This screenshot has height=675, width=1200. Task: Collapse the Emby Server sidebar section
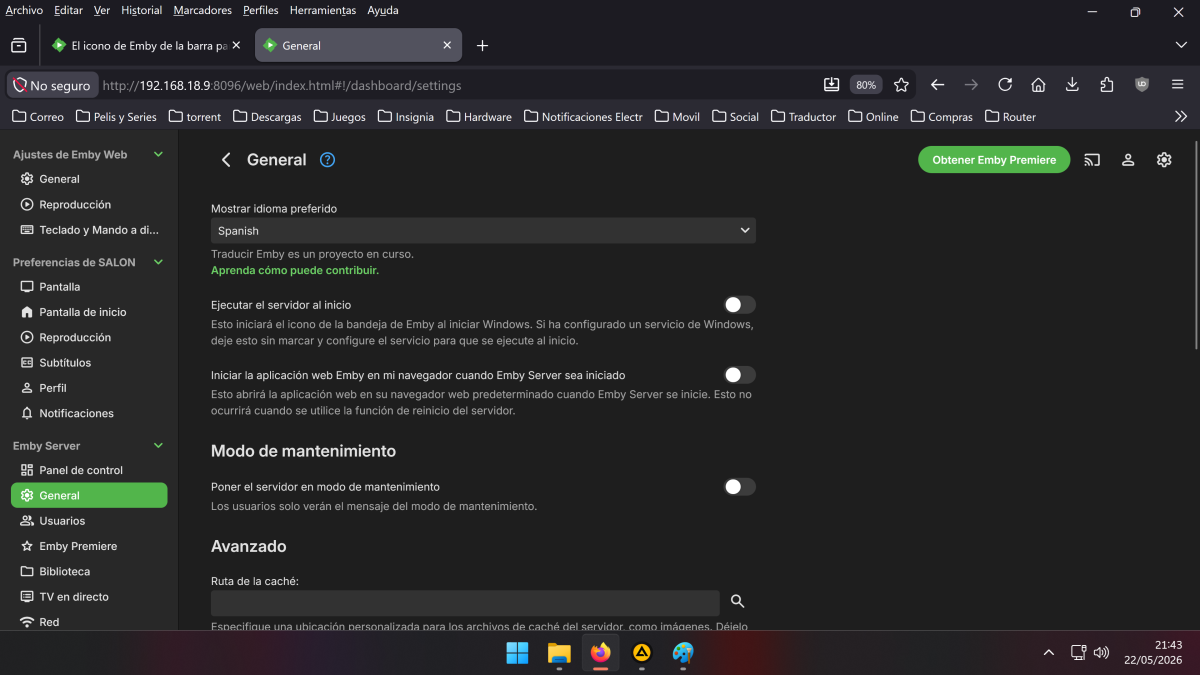(x=158, y=446)
